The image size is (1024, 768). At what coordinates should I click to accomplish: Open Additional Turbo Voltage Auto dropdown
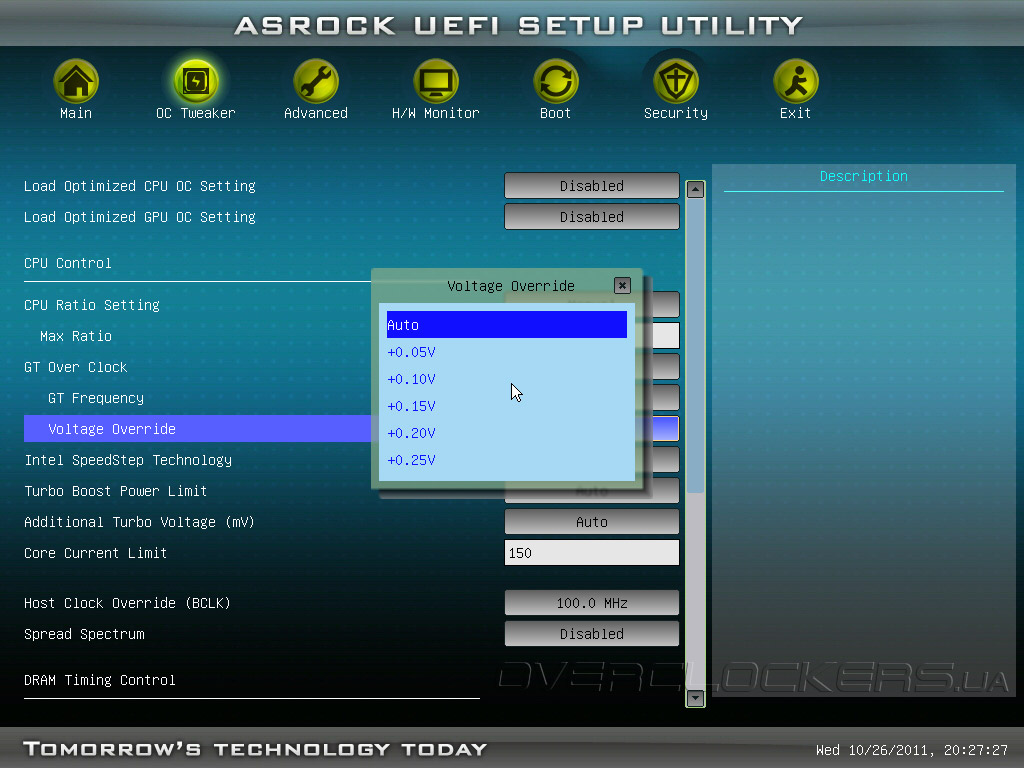tap(592, 522)
